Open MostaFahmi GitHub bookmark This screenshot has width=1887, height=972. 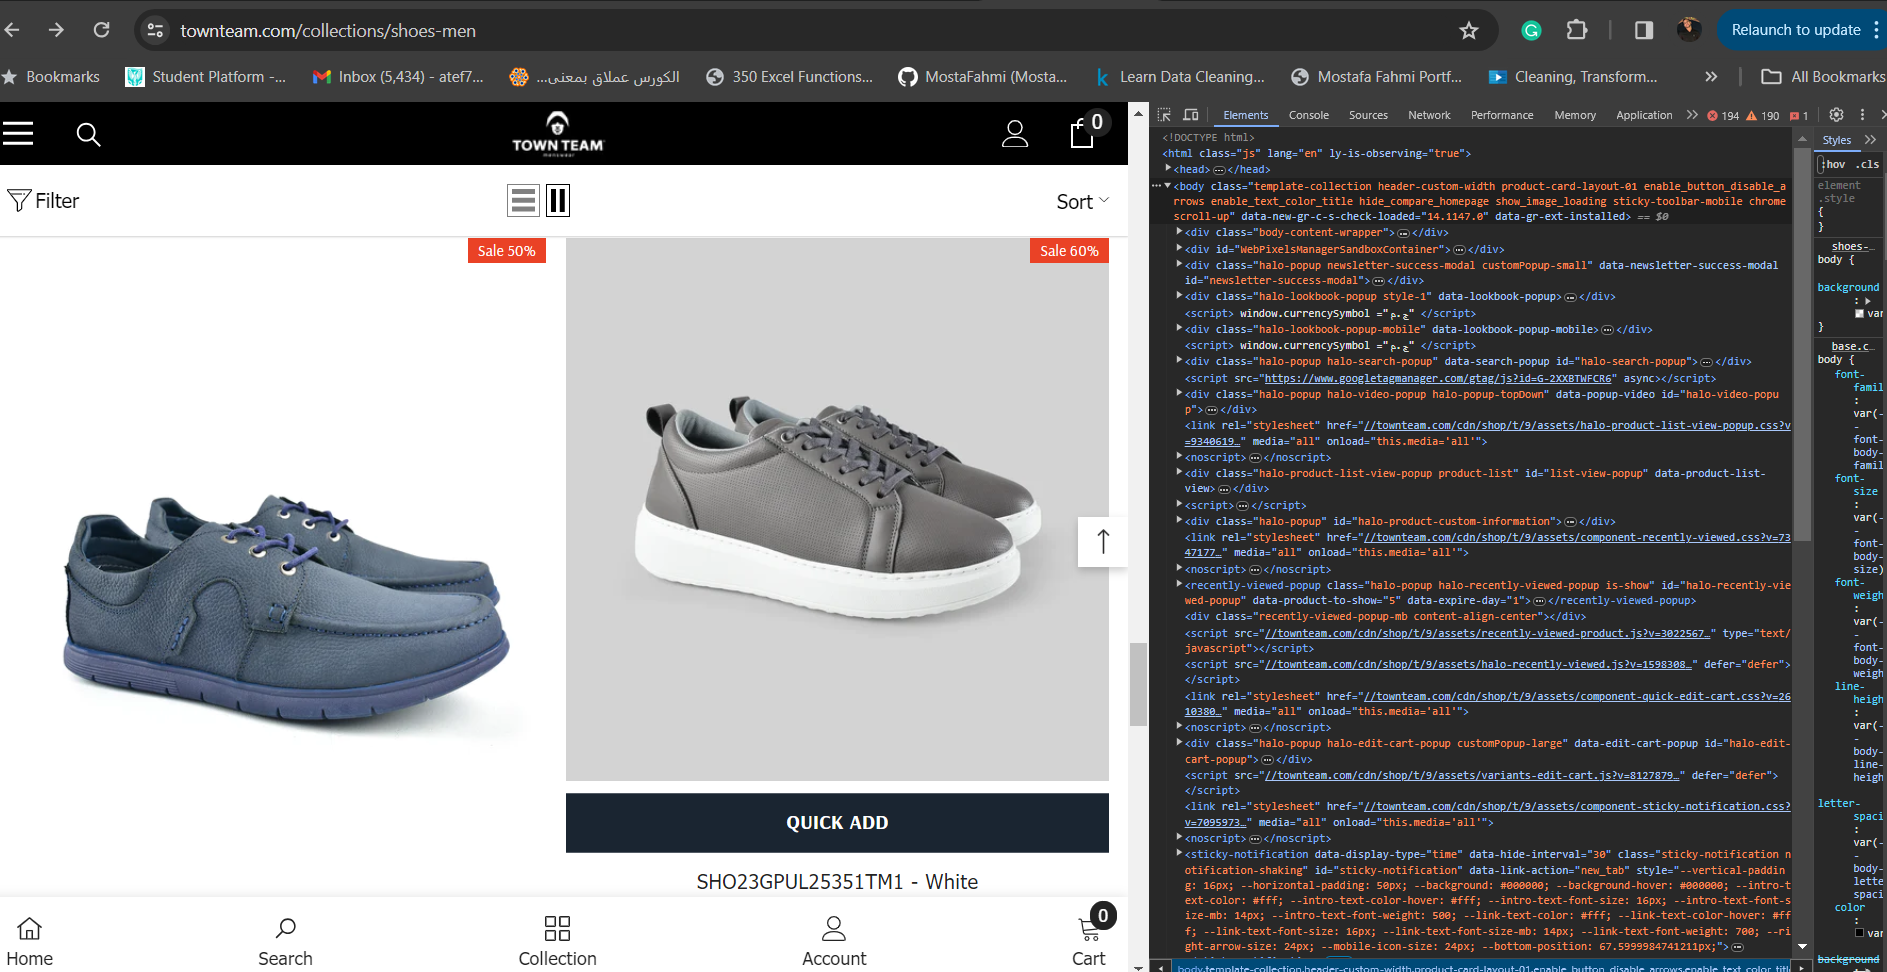[x=982, y=77]
